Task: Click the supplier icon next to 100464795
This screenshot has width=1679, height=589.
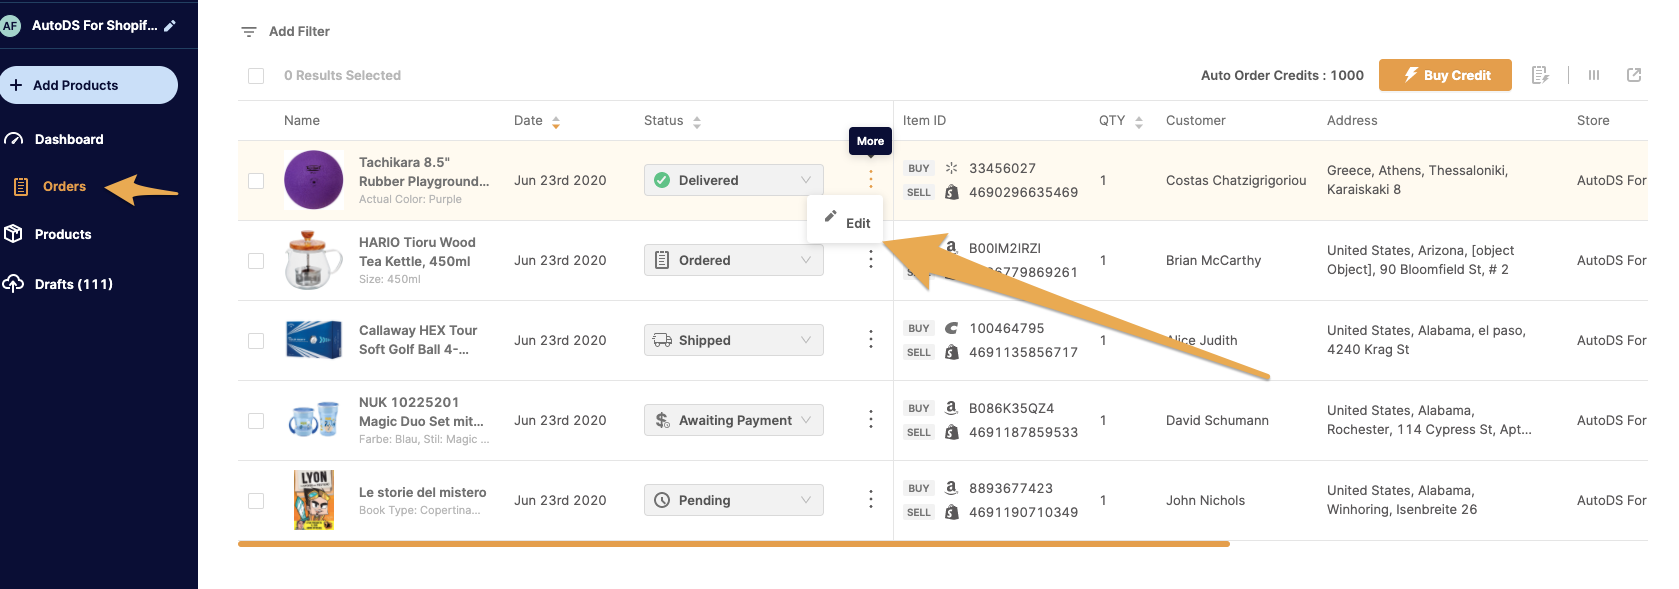Action: click(951, 328)
